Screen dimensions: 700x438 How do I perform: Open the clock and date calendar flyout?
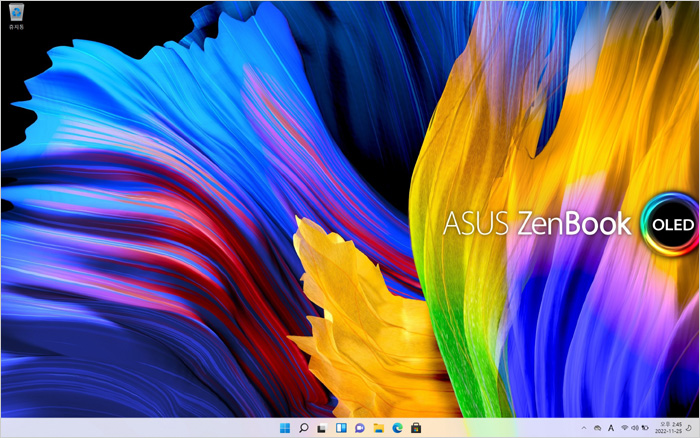pos(668,428)
